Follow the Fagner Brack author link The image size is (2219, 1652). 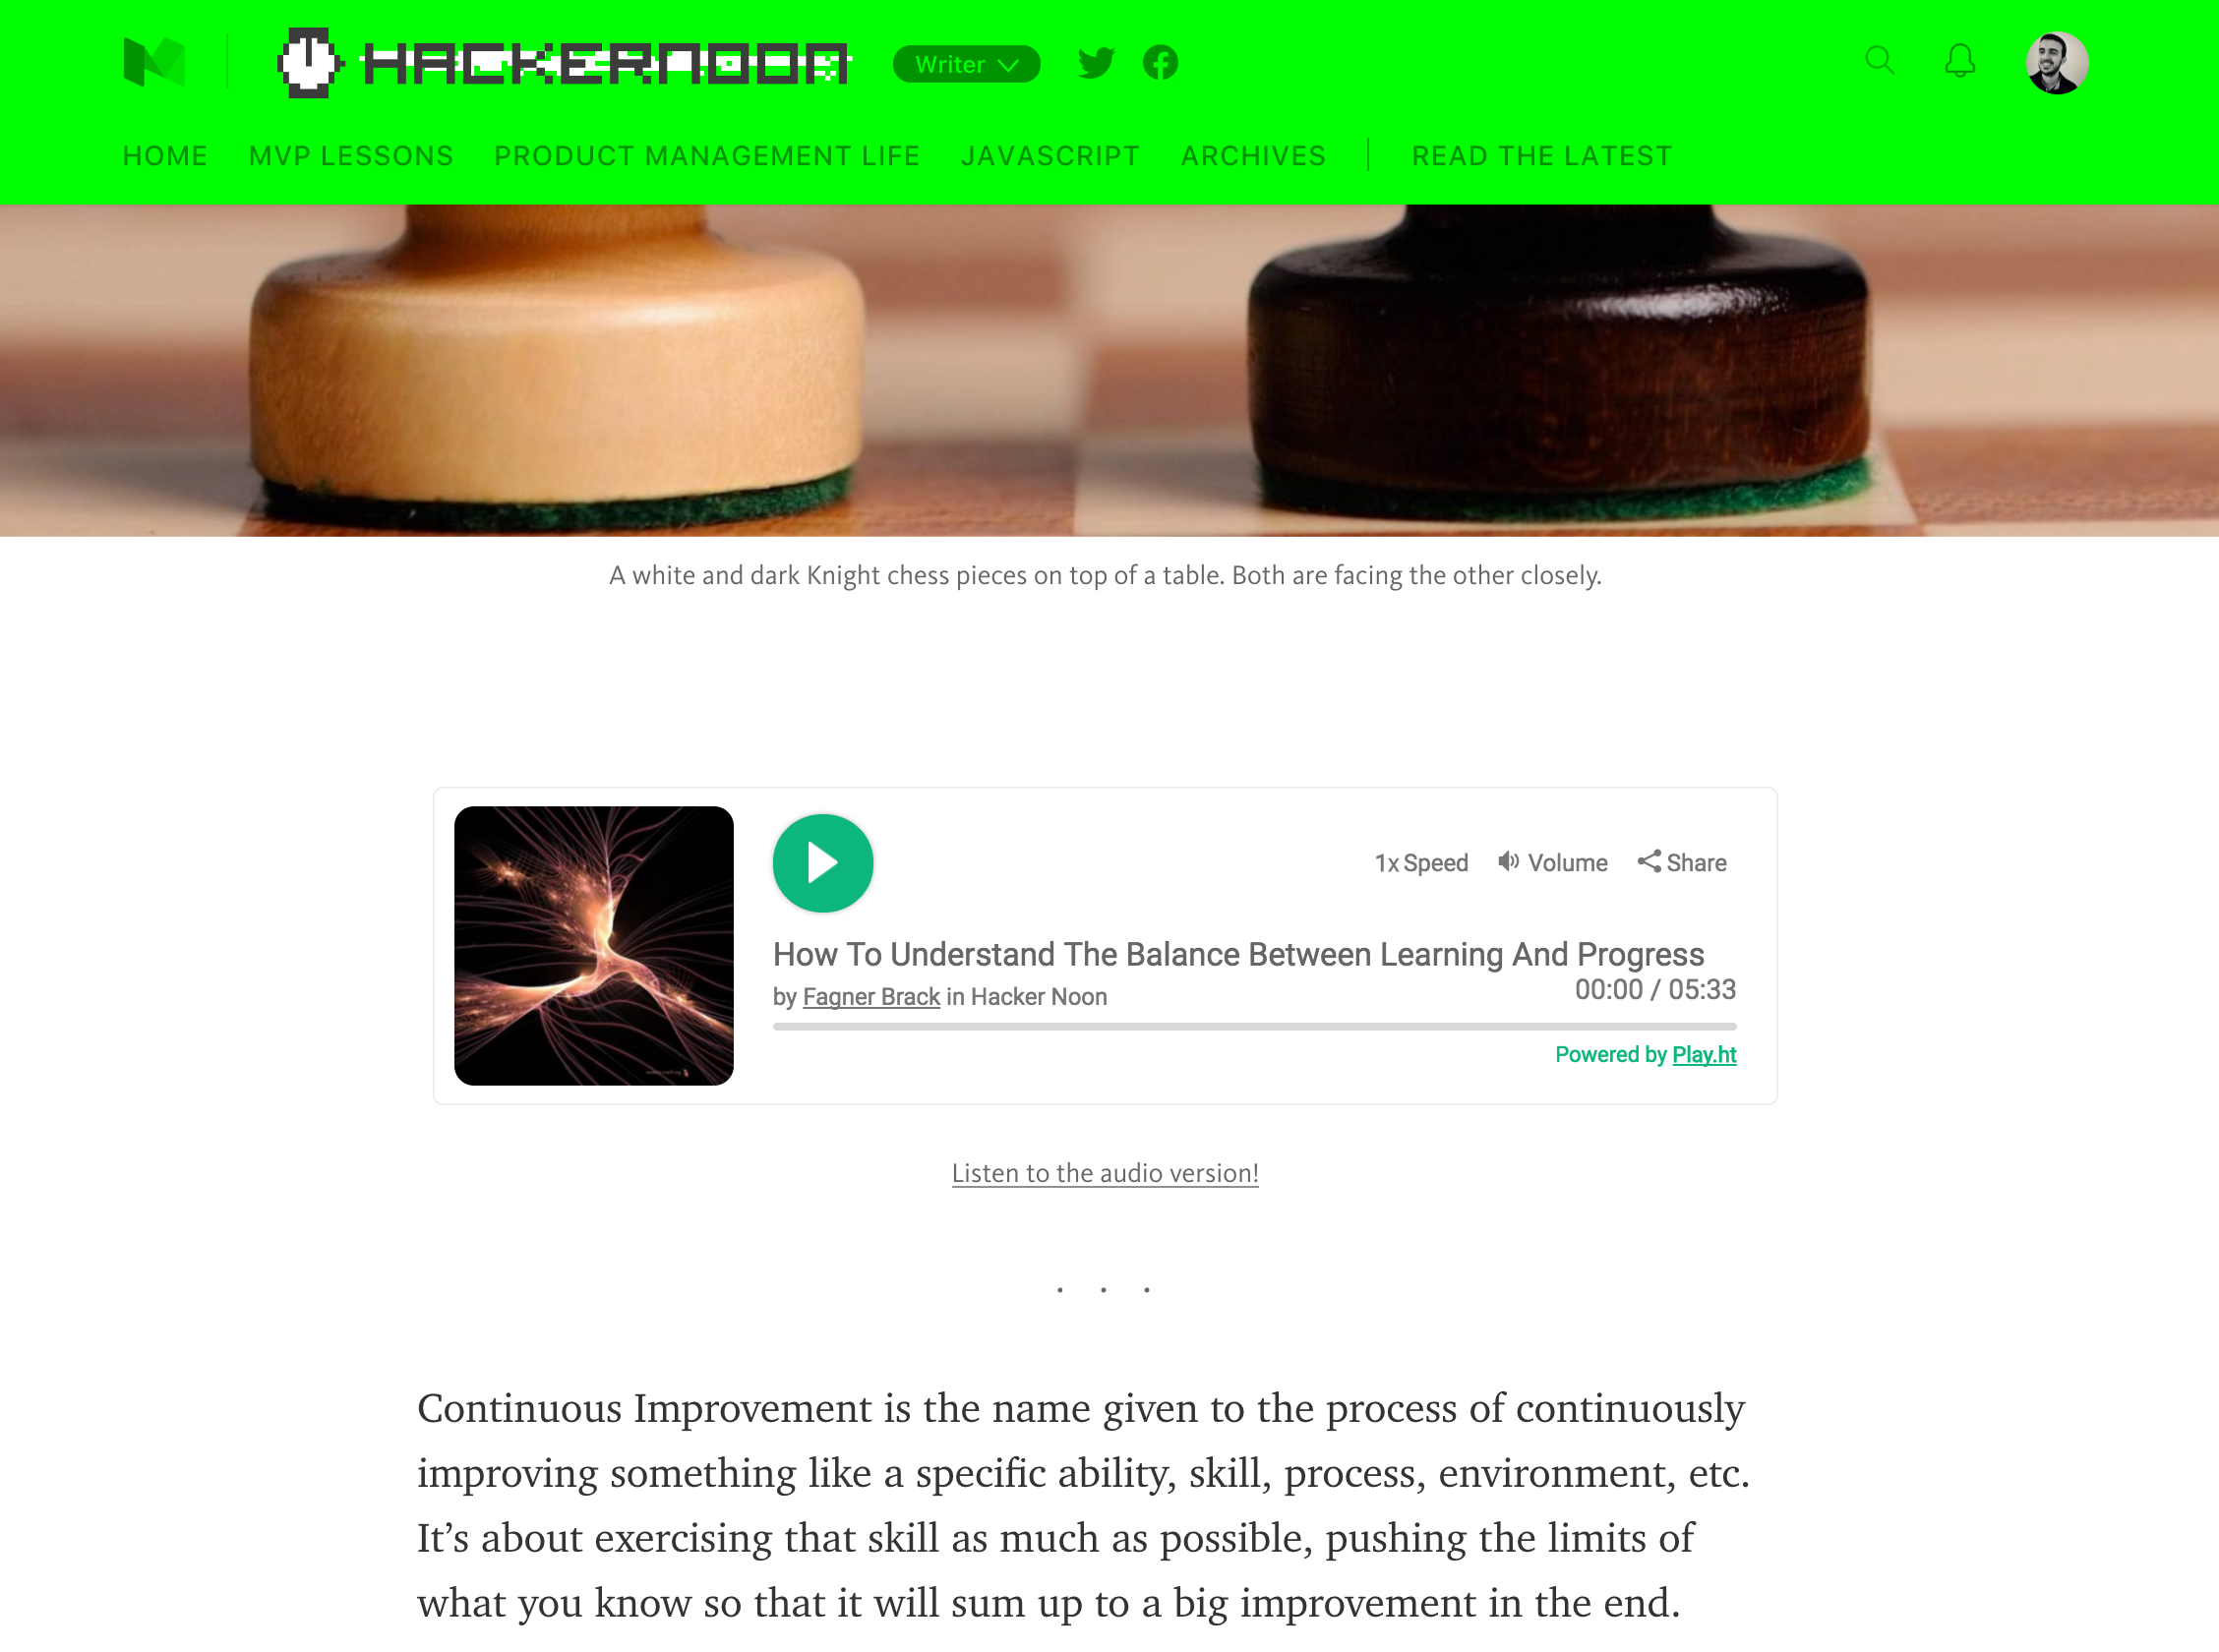point(871,997)
